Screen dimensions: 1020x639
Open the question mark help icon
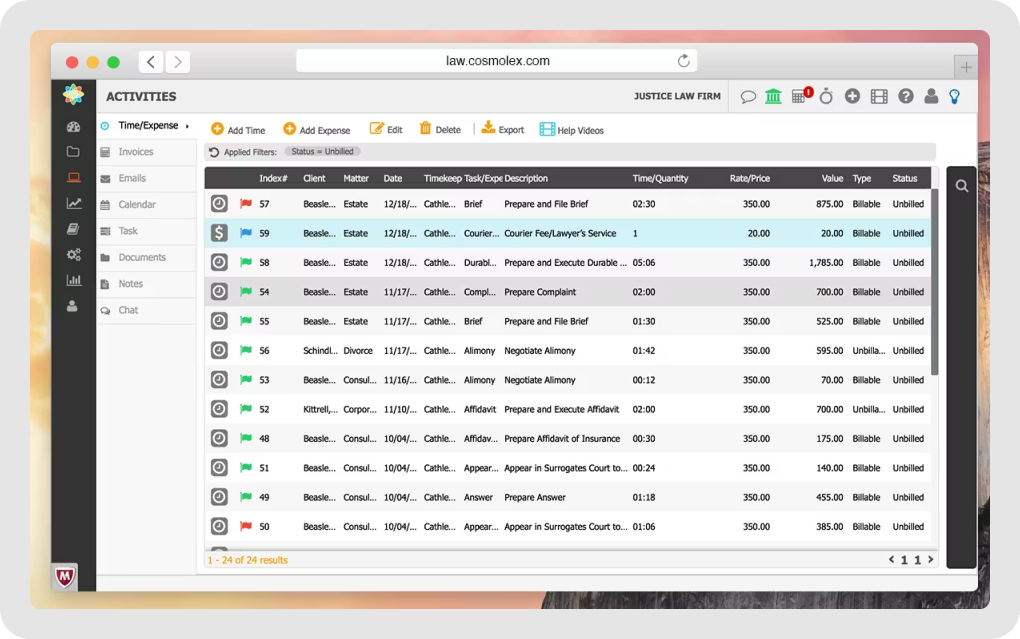[x=906, y=96]
